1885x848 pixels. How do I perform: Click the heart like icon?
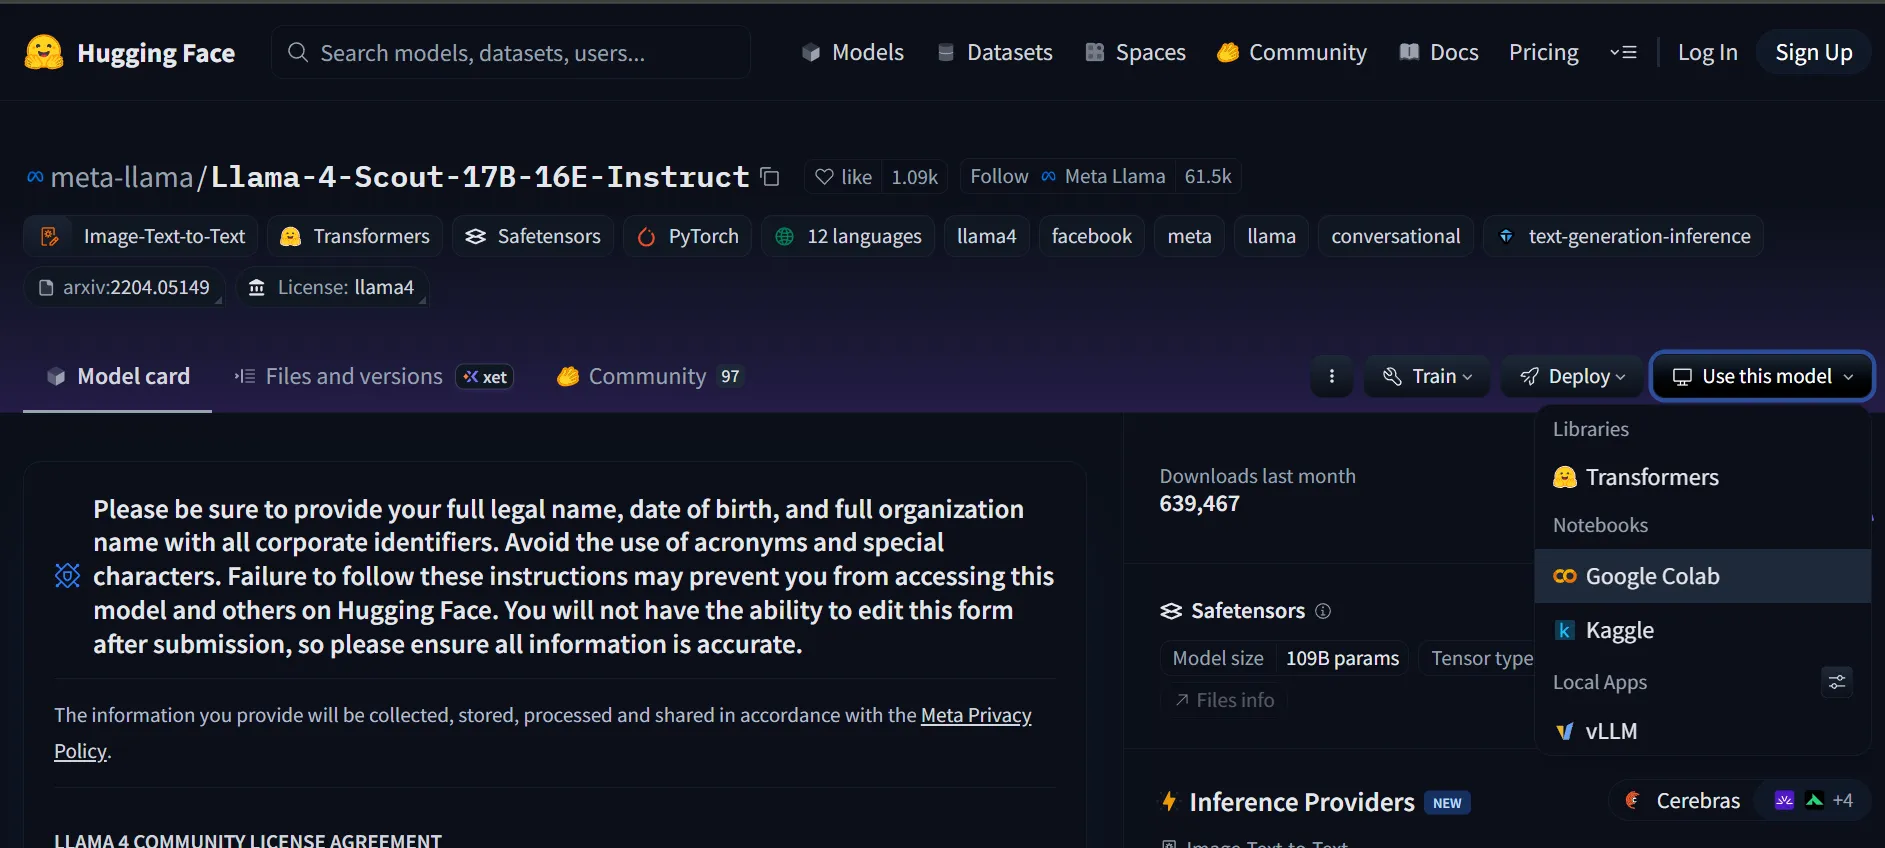[824, 177]
